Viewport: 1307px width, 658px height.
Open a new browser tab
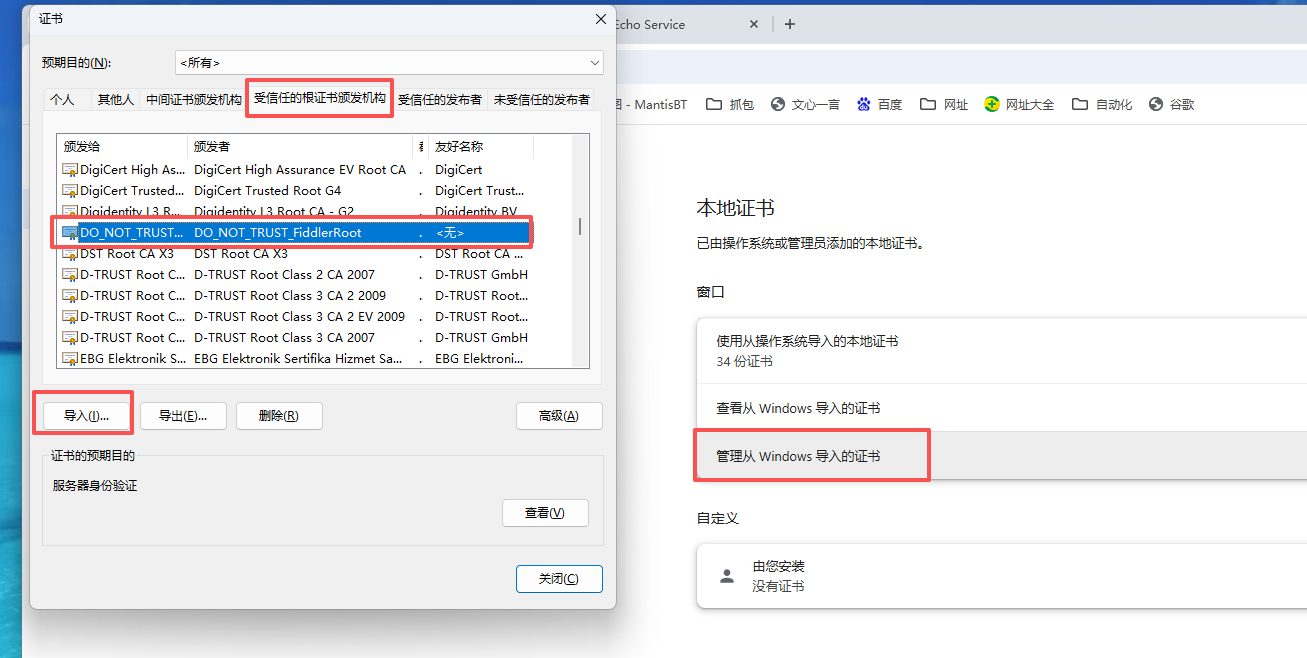[x=790, y=24]
